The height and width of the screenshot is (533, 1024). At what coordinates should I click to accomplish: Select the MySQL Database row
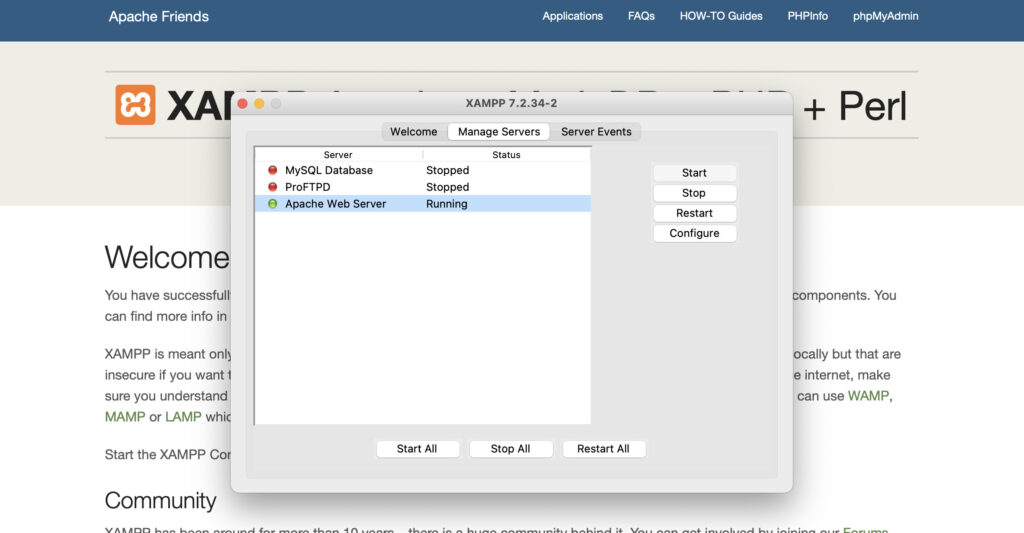(423, 170)
